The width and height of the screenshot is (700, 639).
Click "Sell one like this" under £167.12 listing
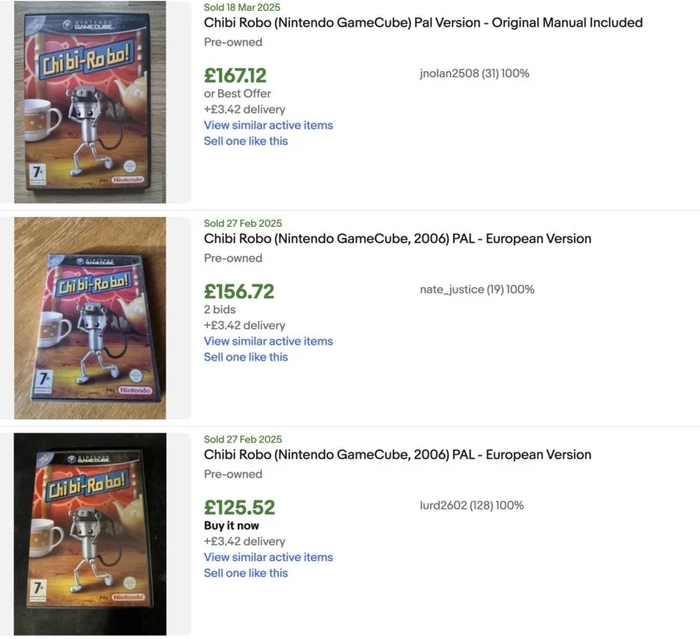click(x=246, y=141)
